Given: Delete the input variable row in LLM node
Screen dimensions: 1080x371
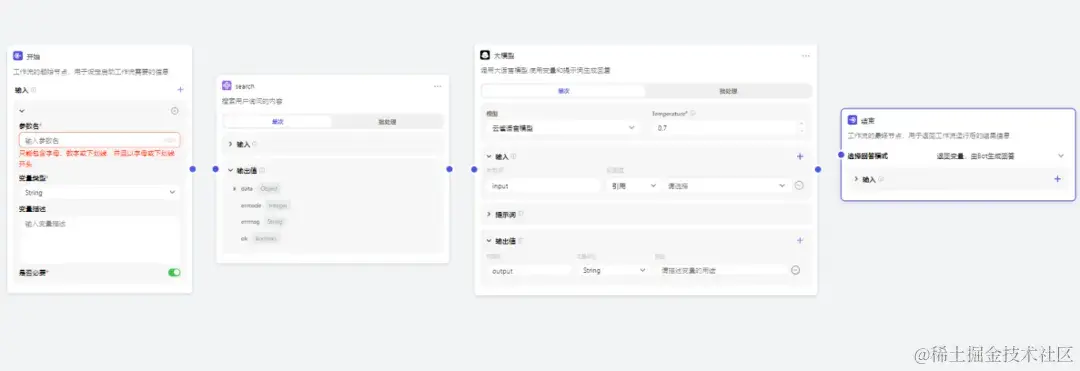Looking at the screenshot, I should click(x=799, y=185).
